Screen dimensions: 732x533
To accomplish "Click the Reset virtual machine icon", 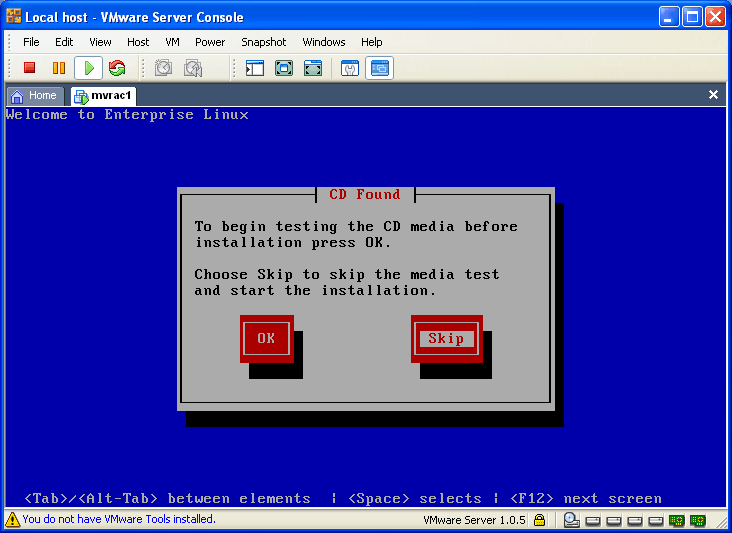I will (x=117, y=68).
